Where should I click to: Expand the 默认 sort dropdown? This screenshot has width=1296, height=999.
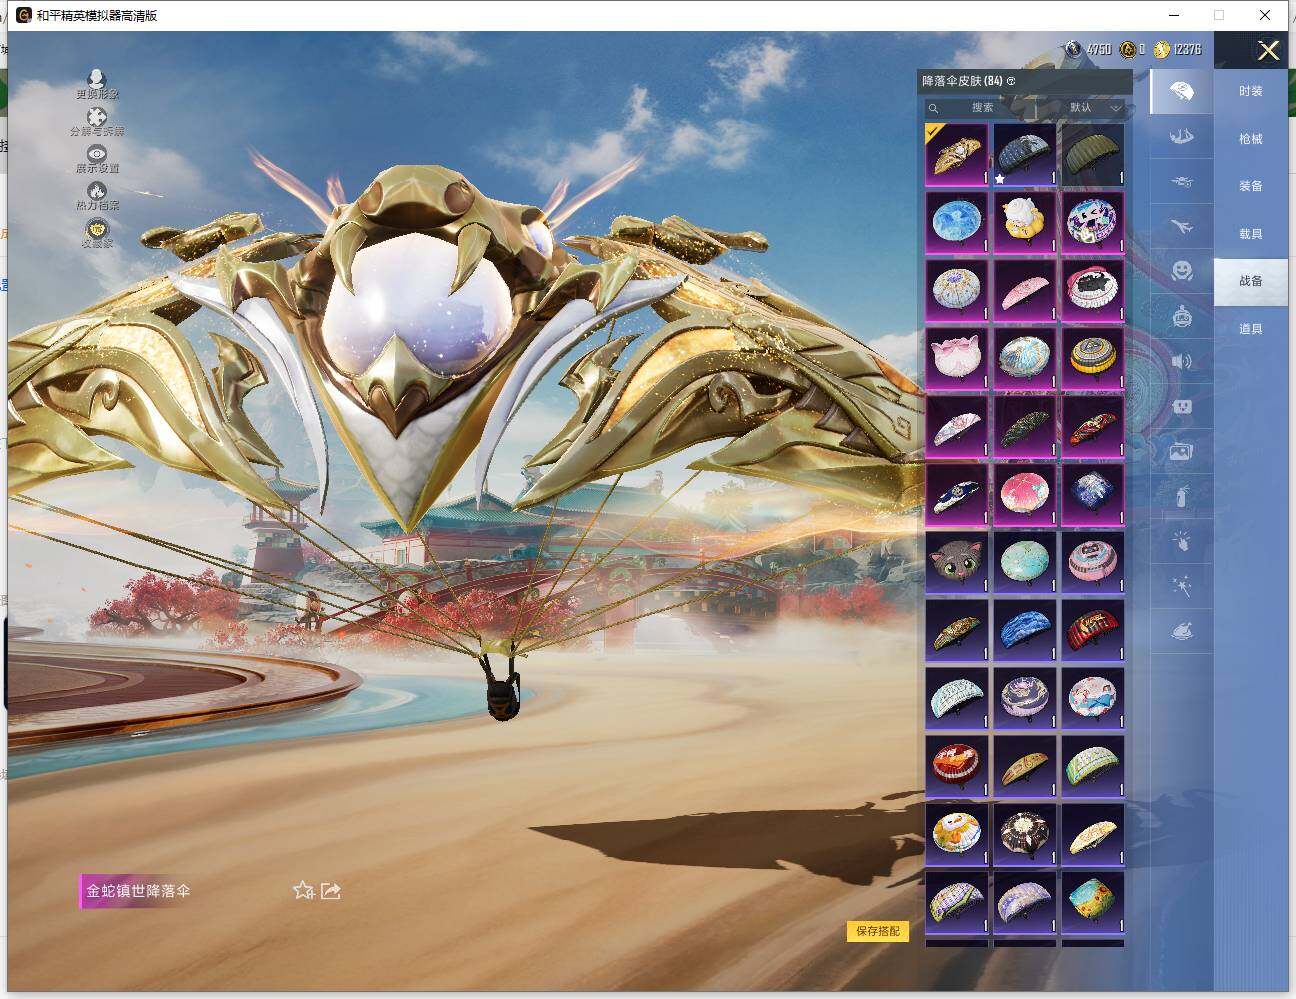click(x=1094, y=108)
